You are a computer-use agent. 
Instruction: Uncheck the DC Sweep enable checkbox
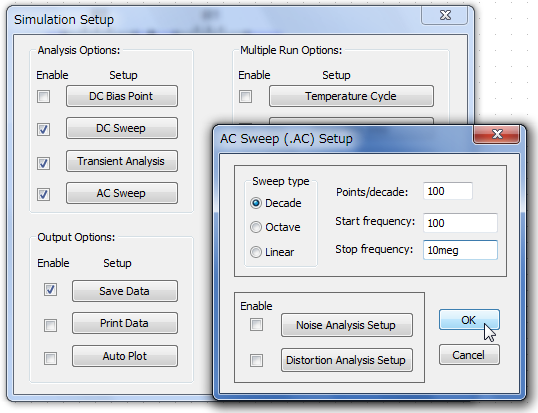tap(44, 129)
